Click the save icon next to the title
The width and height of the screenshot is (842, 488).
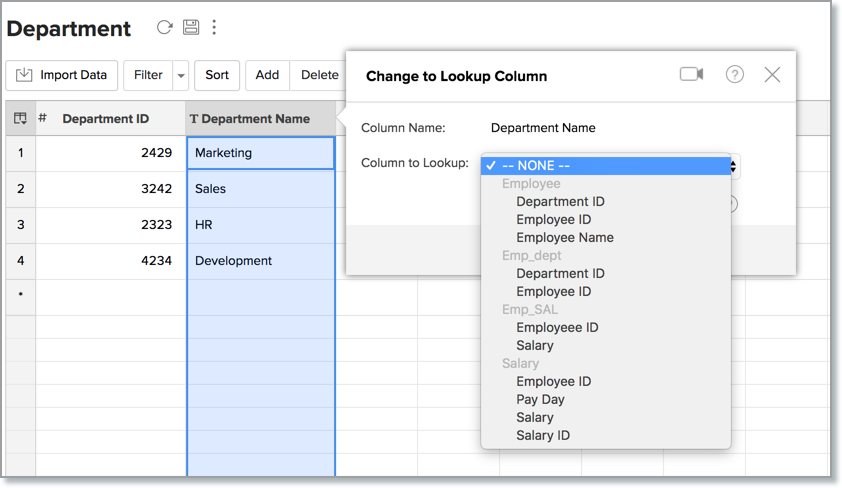point(190,28)
